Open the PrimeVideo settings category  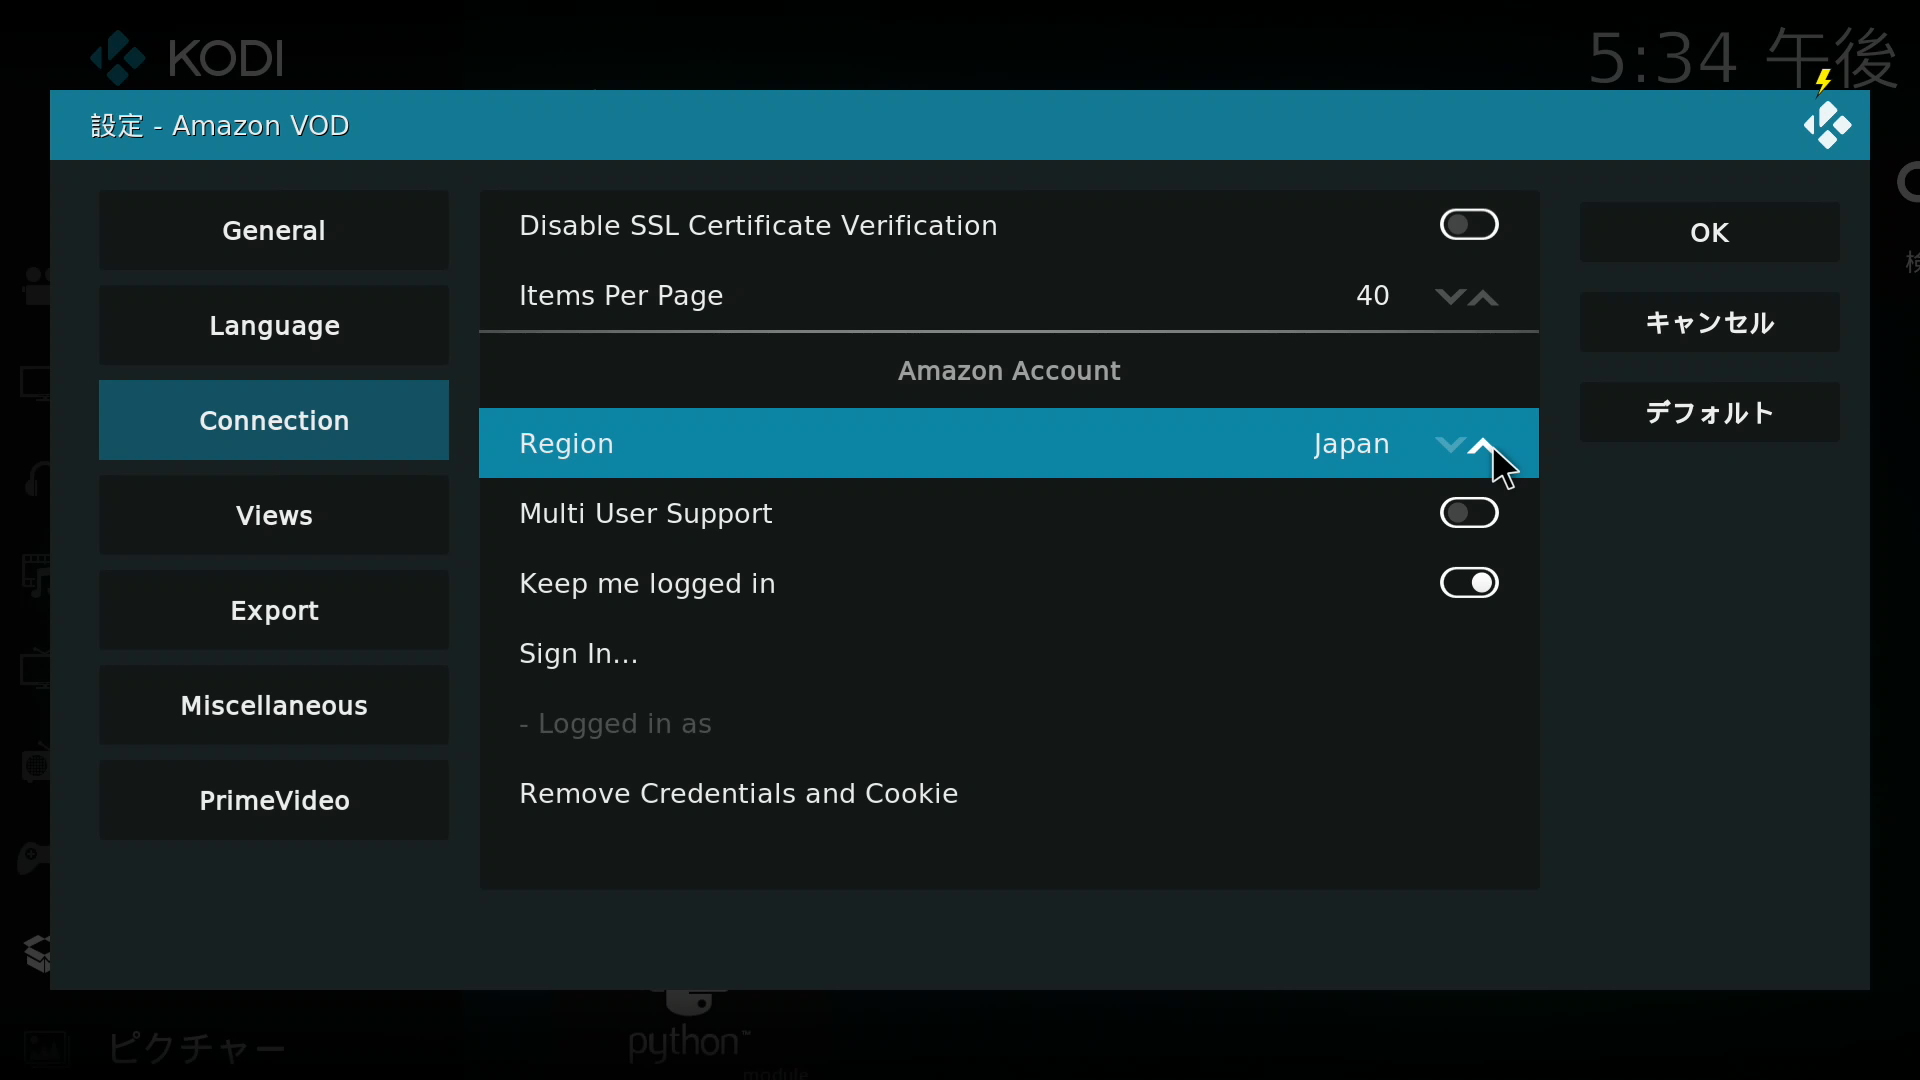point(274,800)
